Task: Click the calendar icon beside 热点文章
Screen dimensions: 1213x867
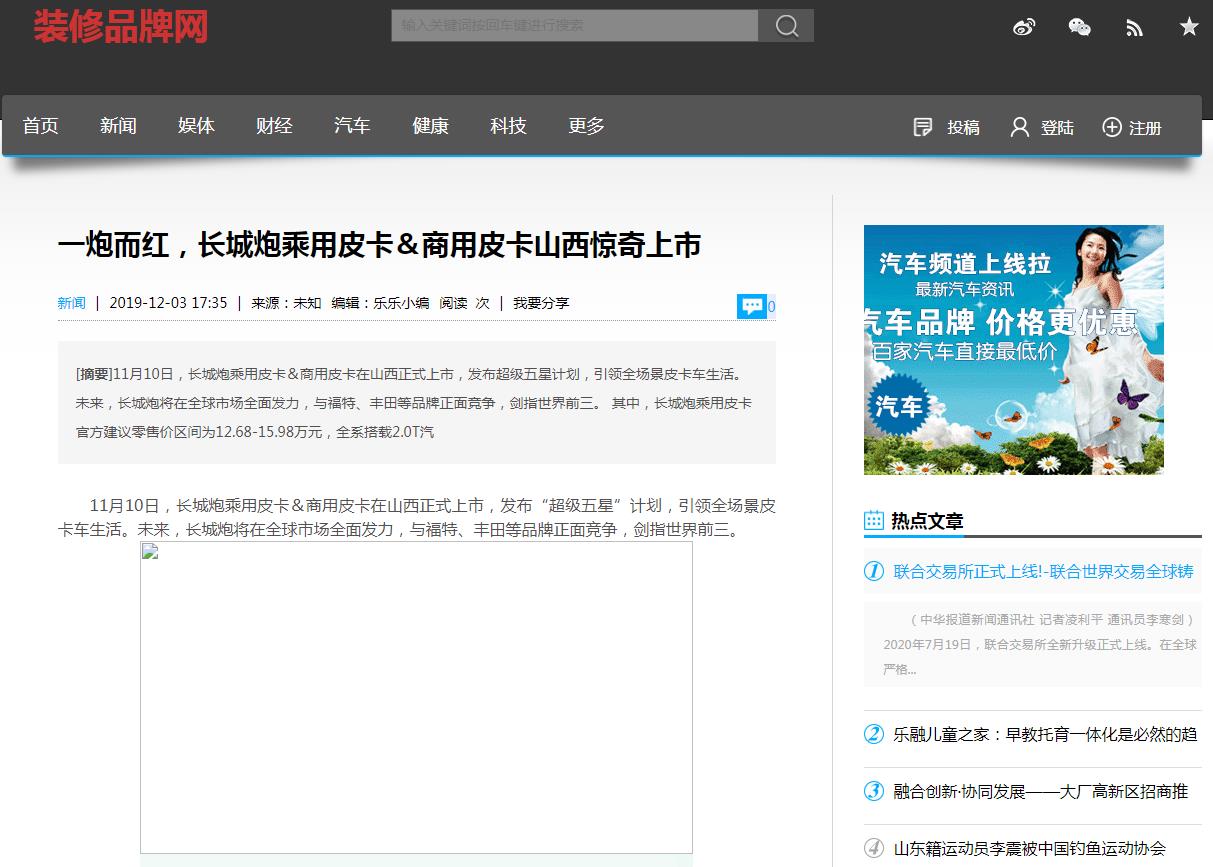Action: tap(874, 520)
